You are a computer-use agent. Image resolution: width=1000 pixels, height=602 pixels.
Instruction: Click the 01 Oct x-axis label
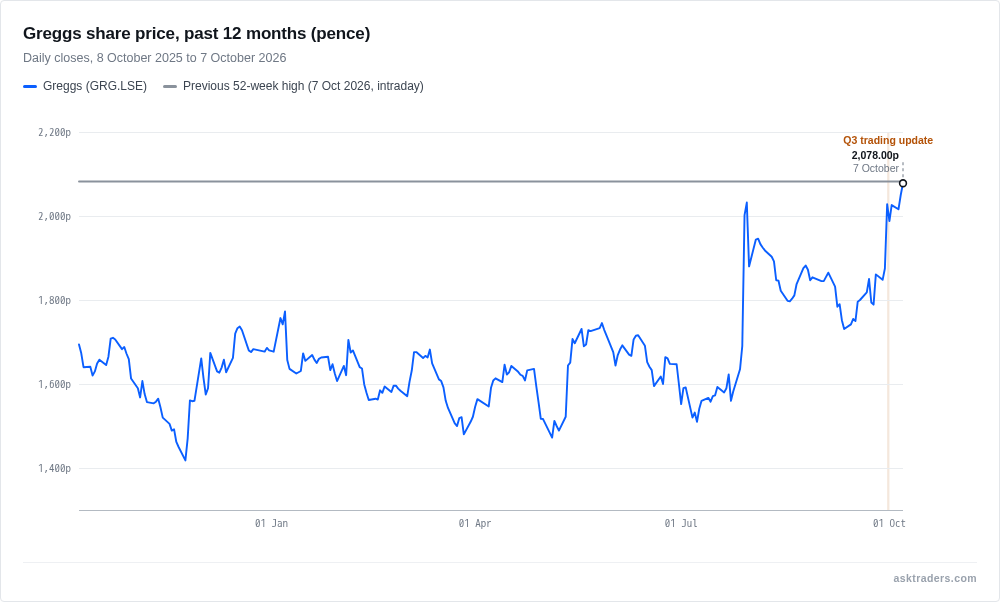pyautogui.click(x=889, y=524)
